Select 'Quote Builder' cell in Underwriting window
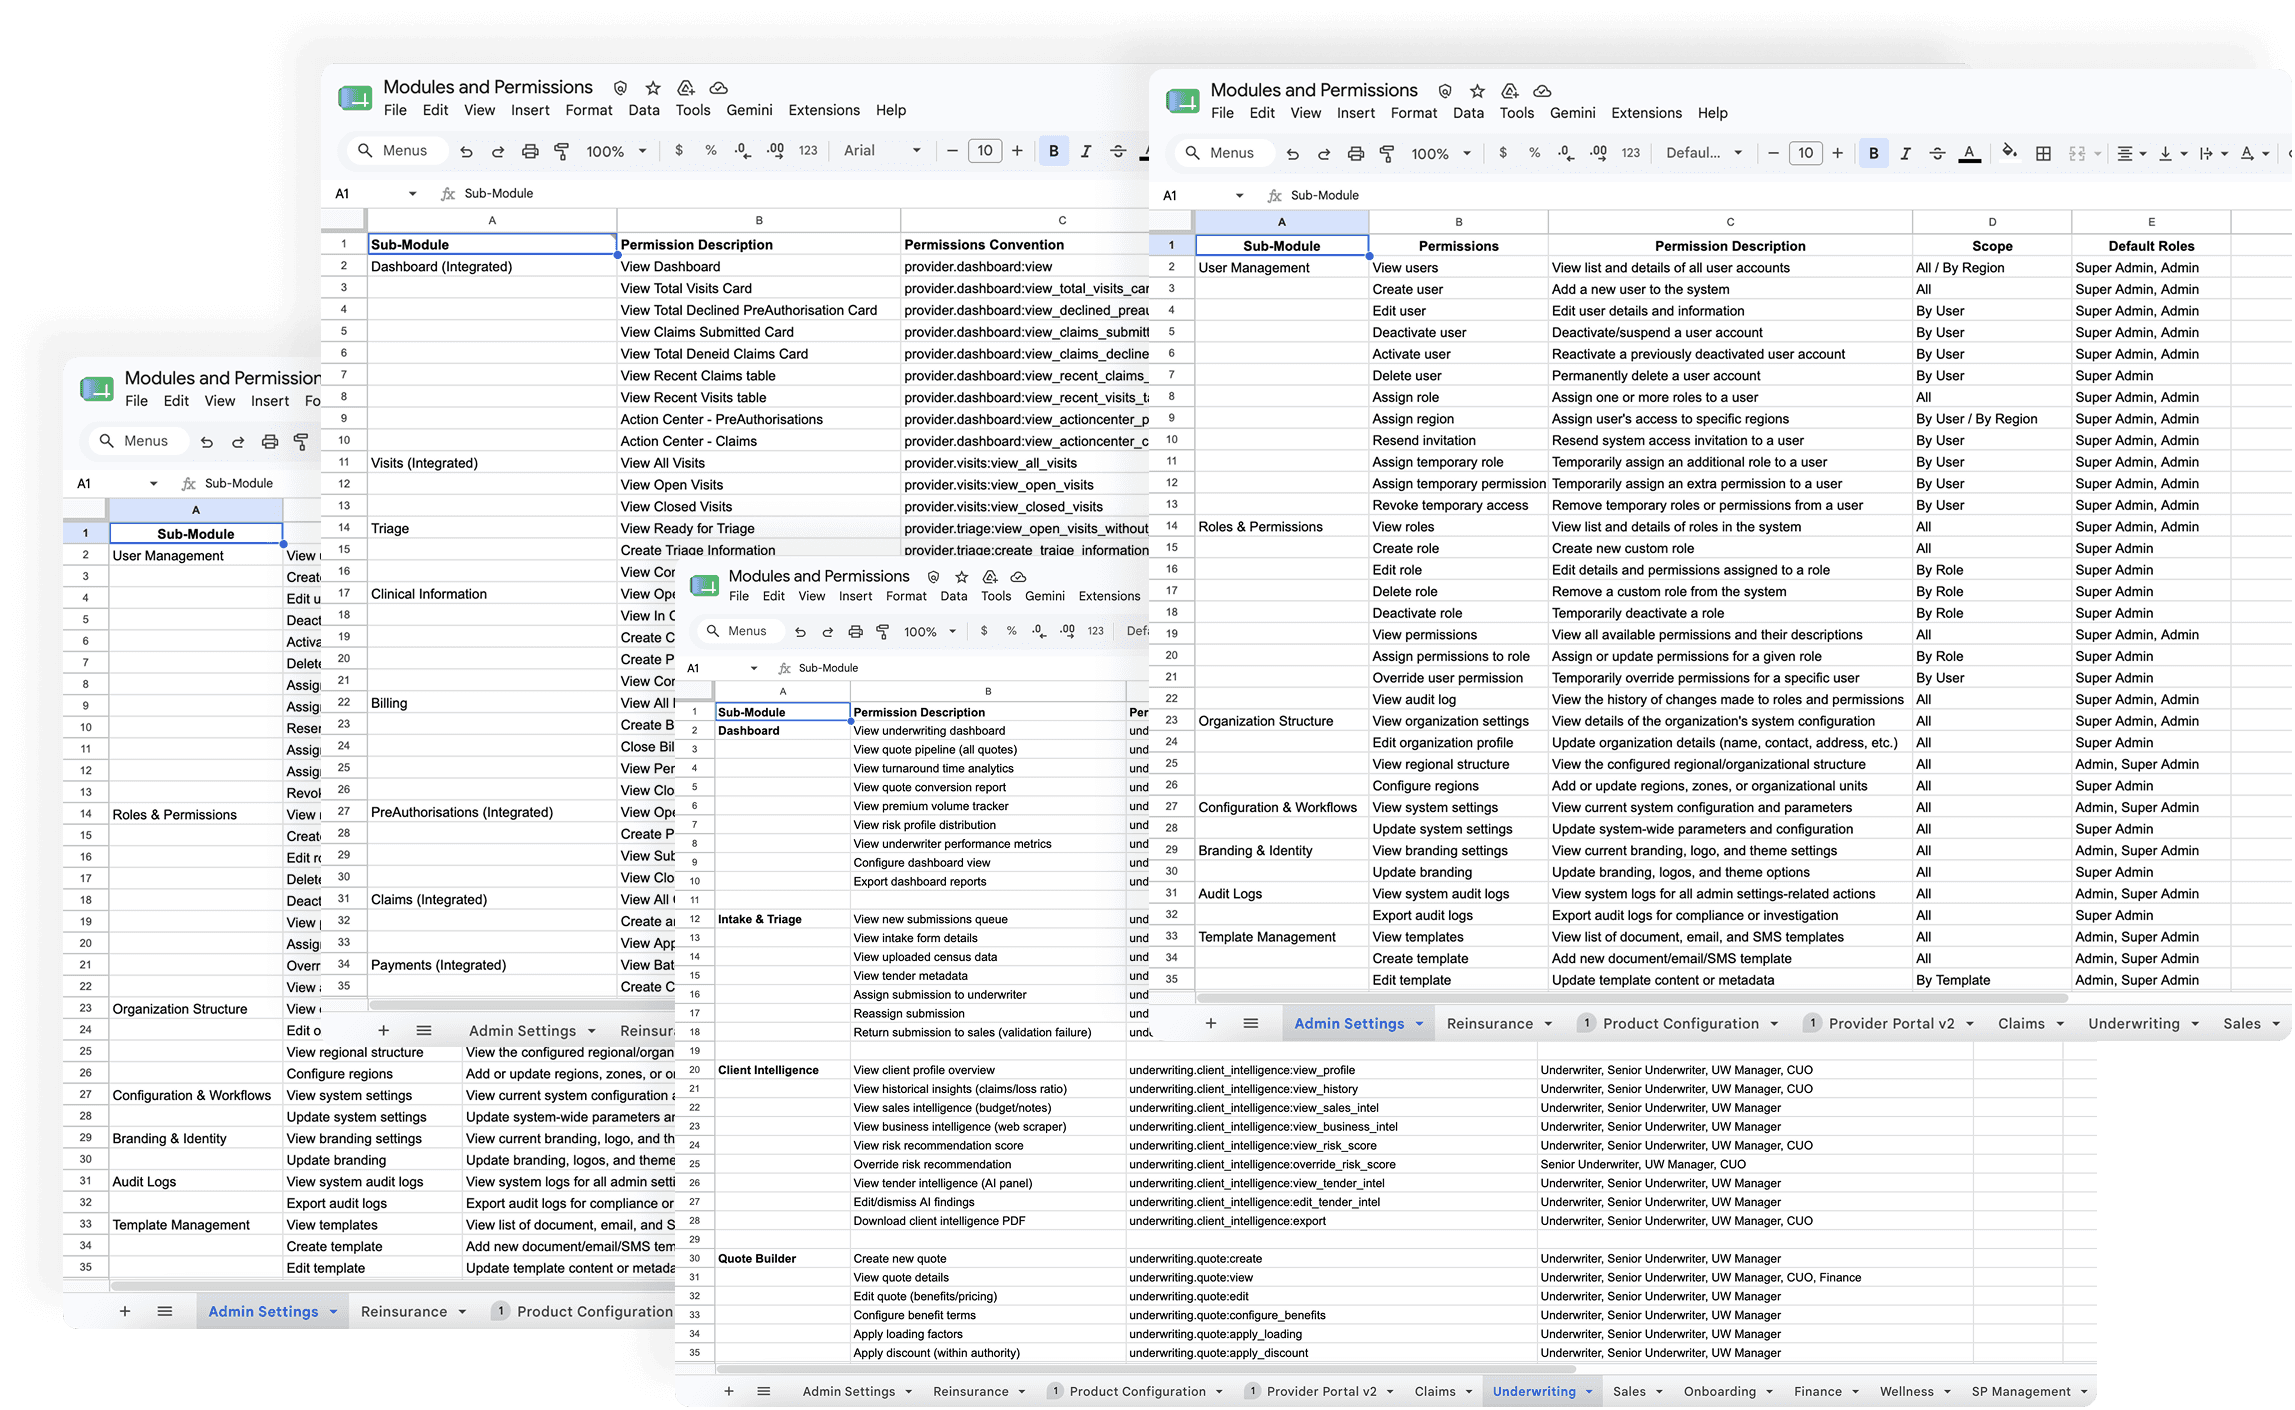Screen dimensions: 2295x1410 (x=782, y=1259)
